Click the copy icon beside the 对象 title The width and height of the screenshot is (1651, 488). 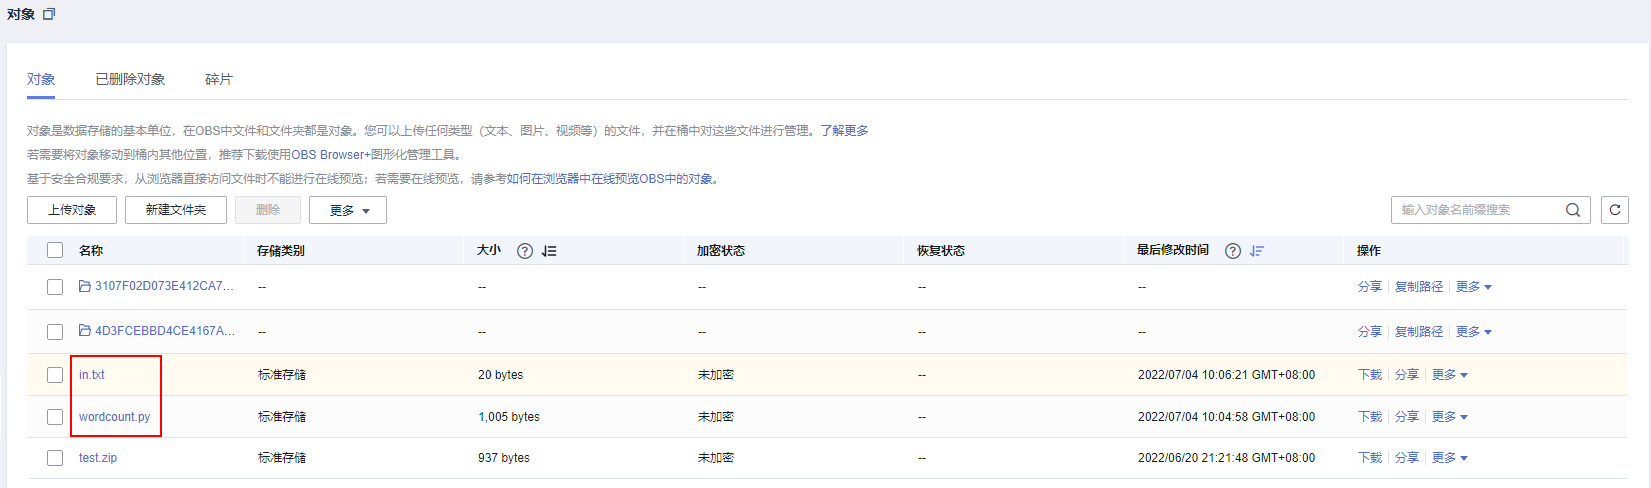tap(49, 14)
